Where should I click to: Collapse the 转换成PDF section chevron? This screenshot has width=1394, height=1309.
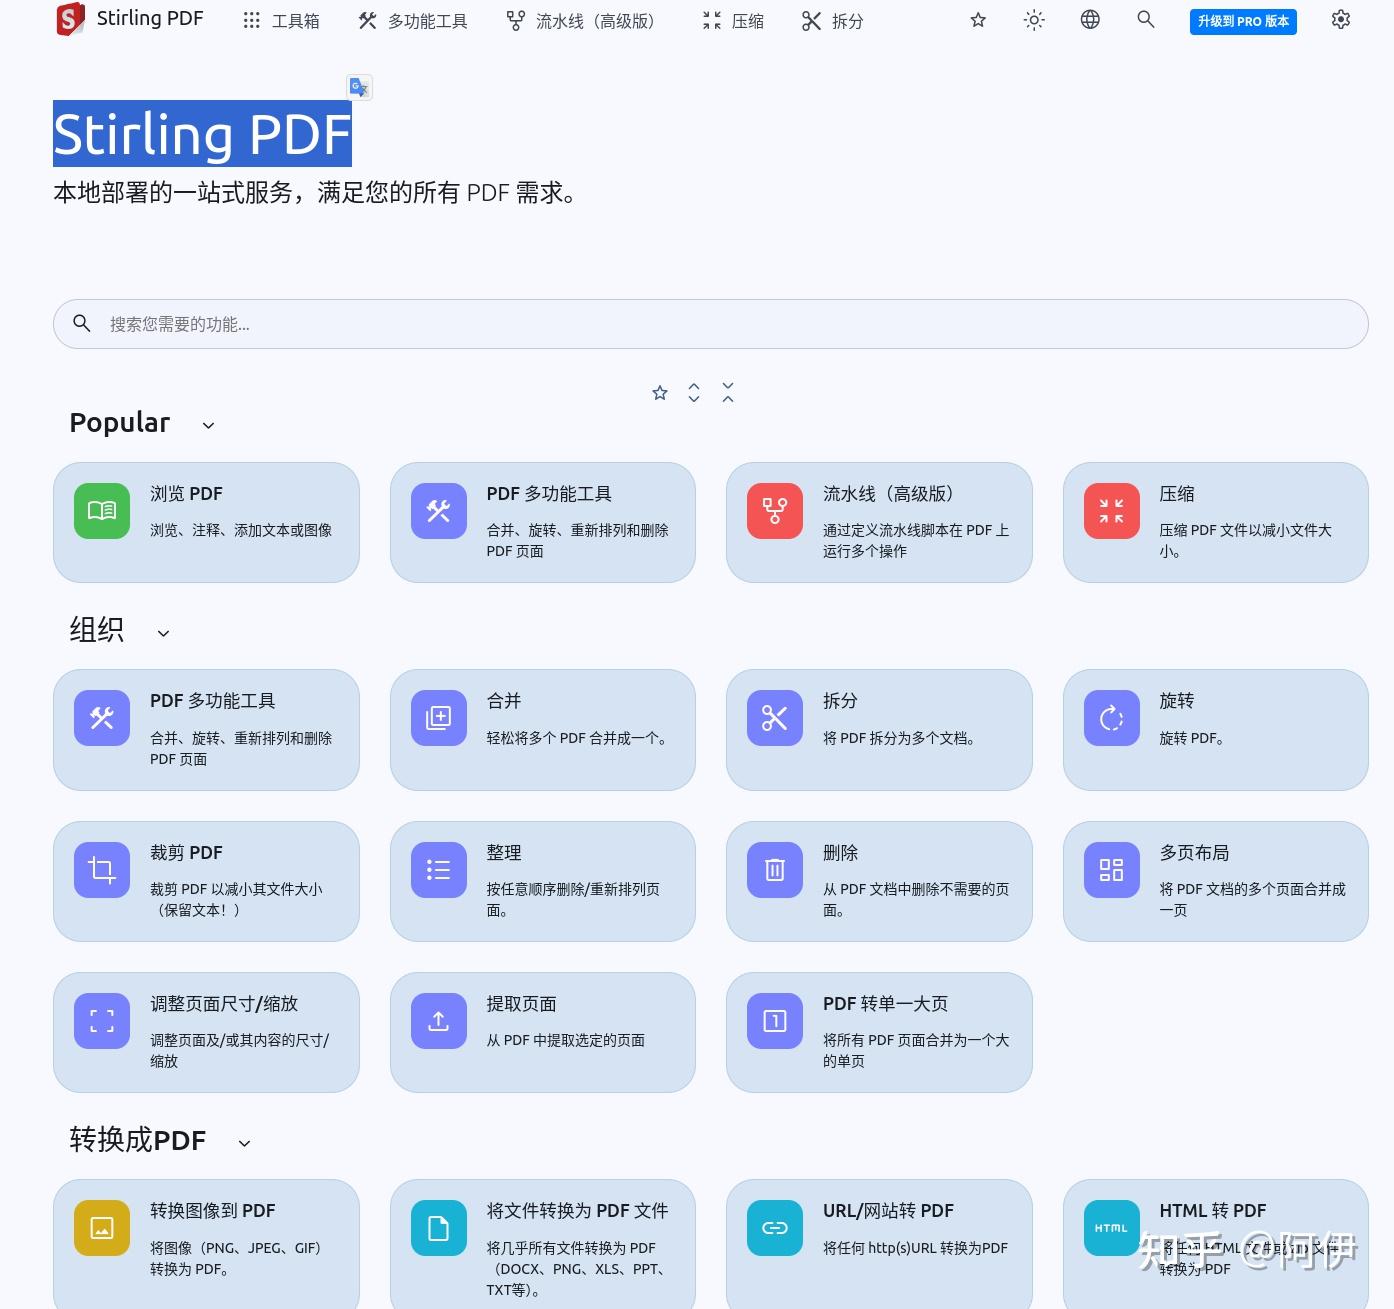[x=244, y=1143]
